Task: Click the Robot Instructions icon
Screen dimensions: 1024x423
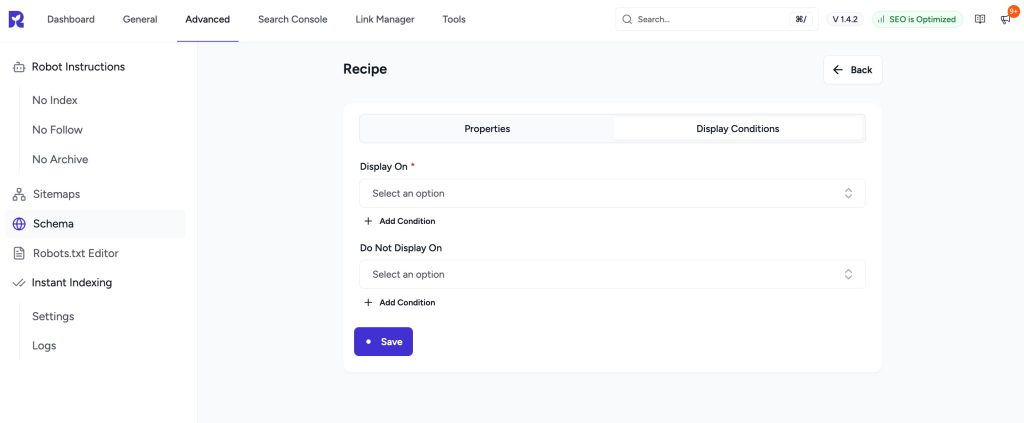Action: pyautogui.click(x=18, y=67)
